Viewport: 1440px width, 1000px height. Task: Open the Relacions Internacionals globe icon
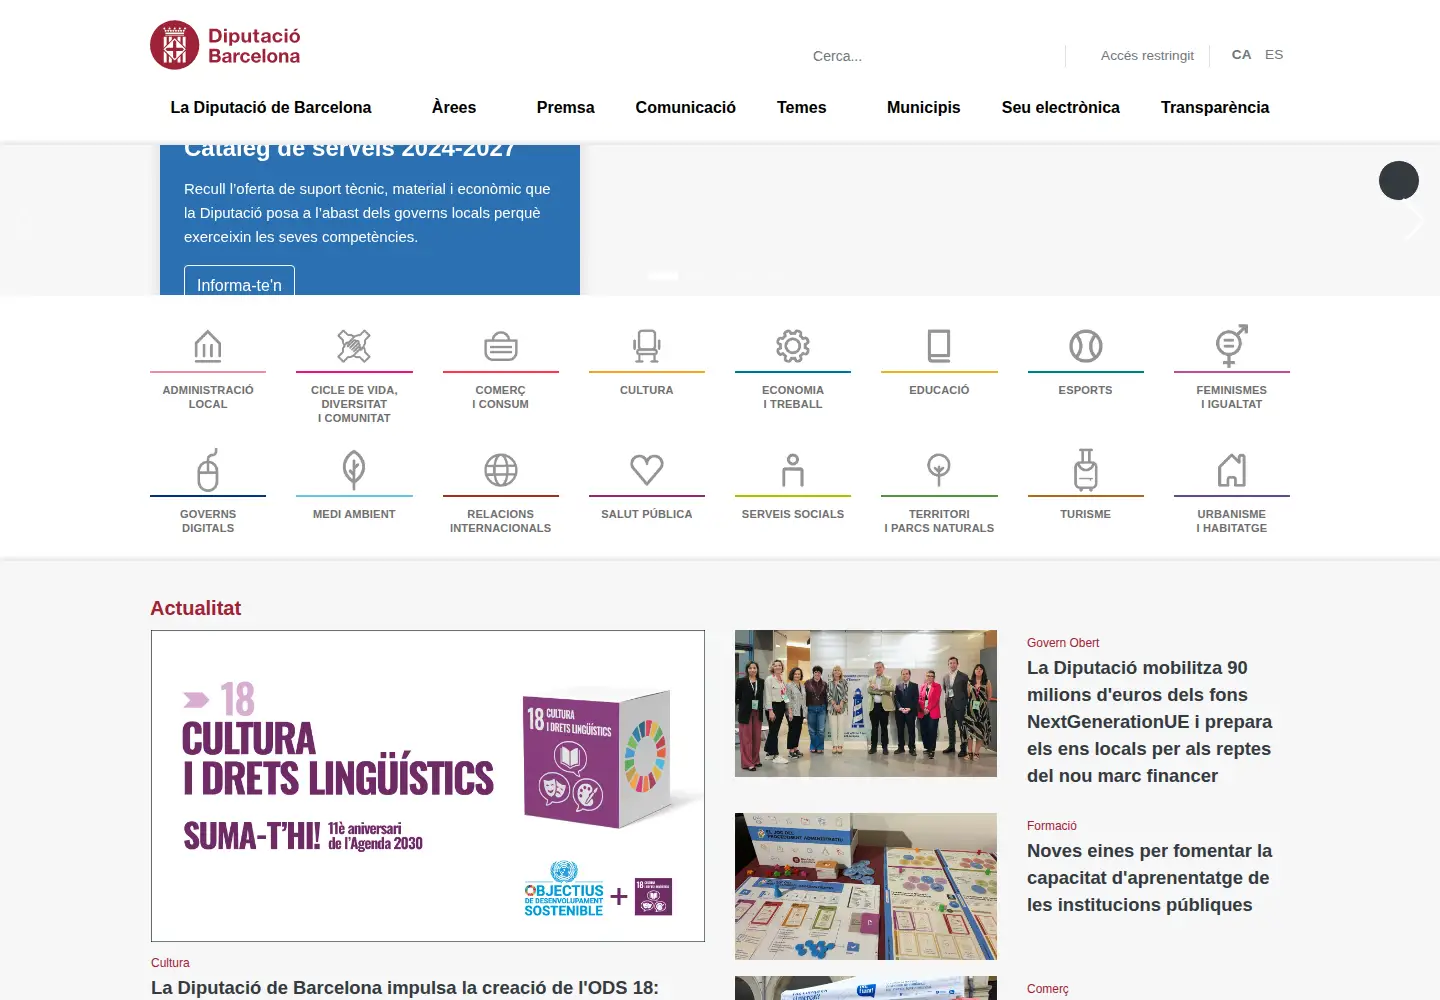pos(501,470)
